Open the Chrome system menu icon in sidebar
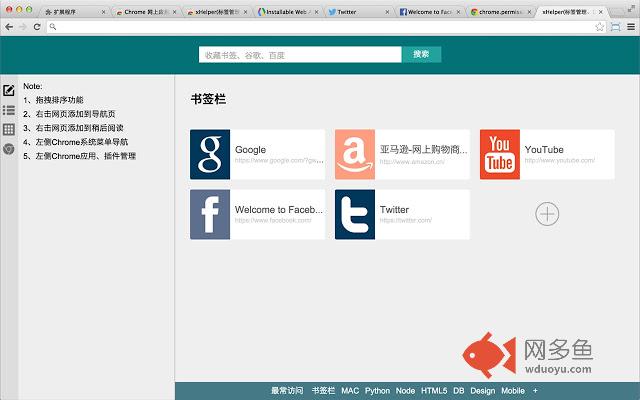This screenshot has height=400, width=640. [x=9, y=149]
